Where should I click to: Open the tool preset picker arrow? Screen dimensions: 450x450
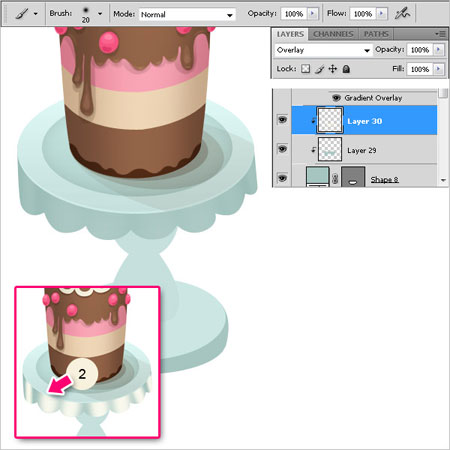click(x=35, y=14)
